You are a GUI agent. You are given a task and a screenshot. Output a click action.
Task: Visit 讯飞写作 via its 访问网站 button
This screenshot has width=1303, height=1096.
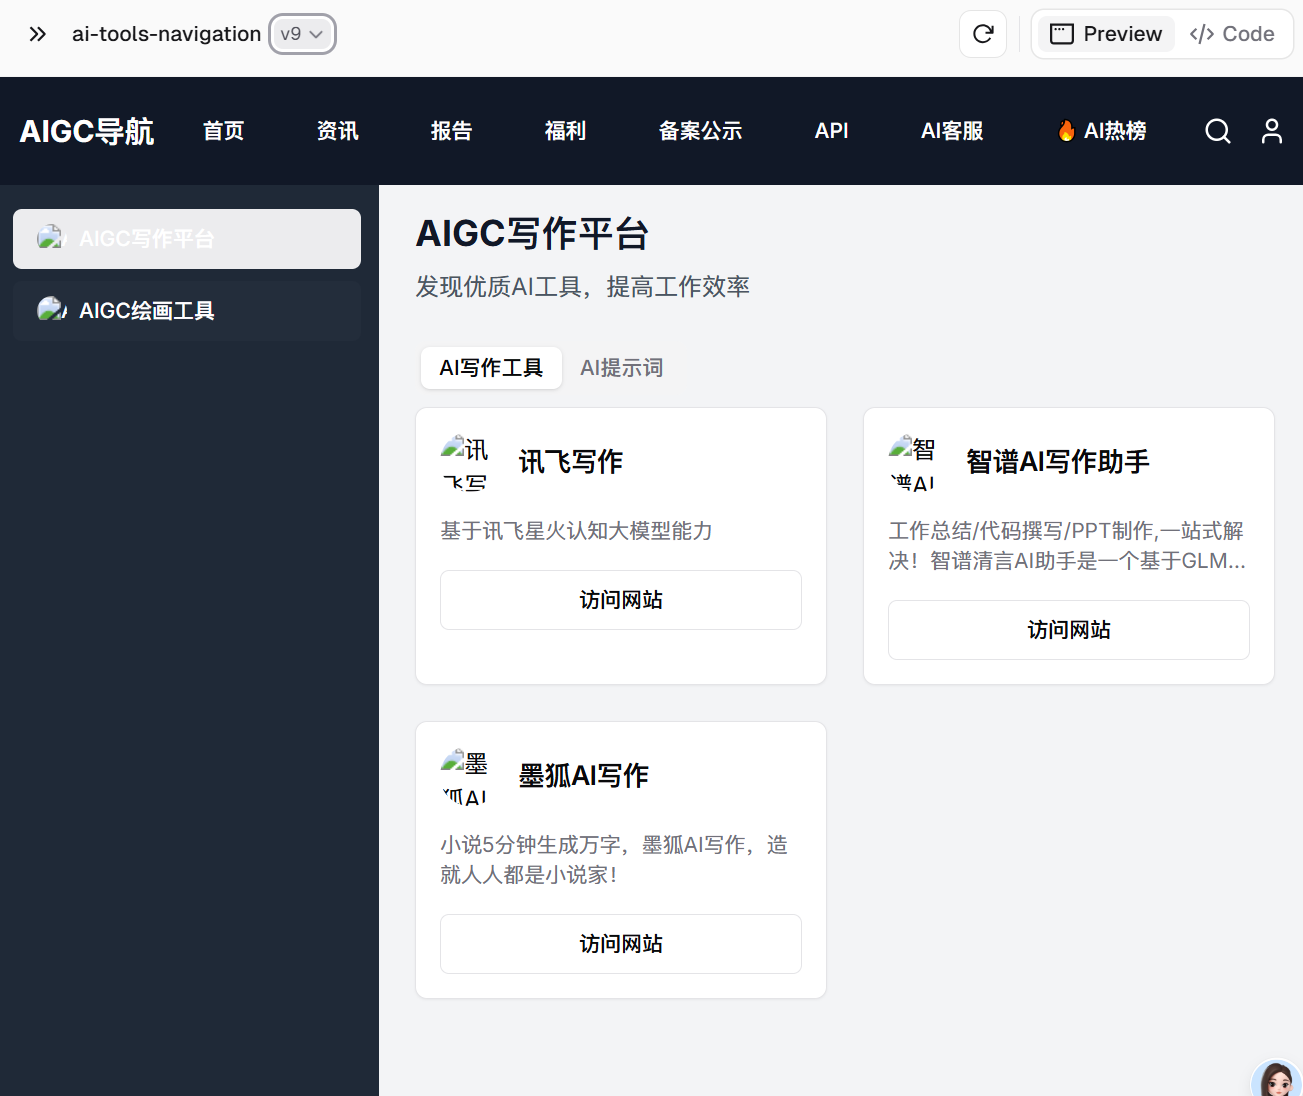(620, 599)
